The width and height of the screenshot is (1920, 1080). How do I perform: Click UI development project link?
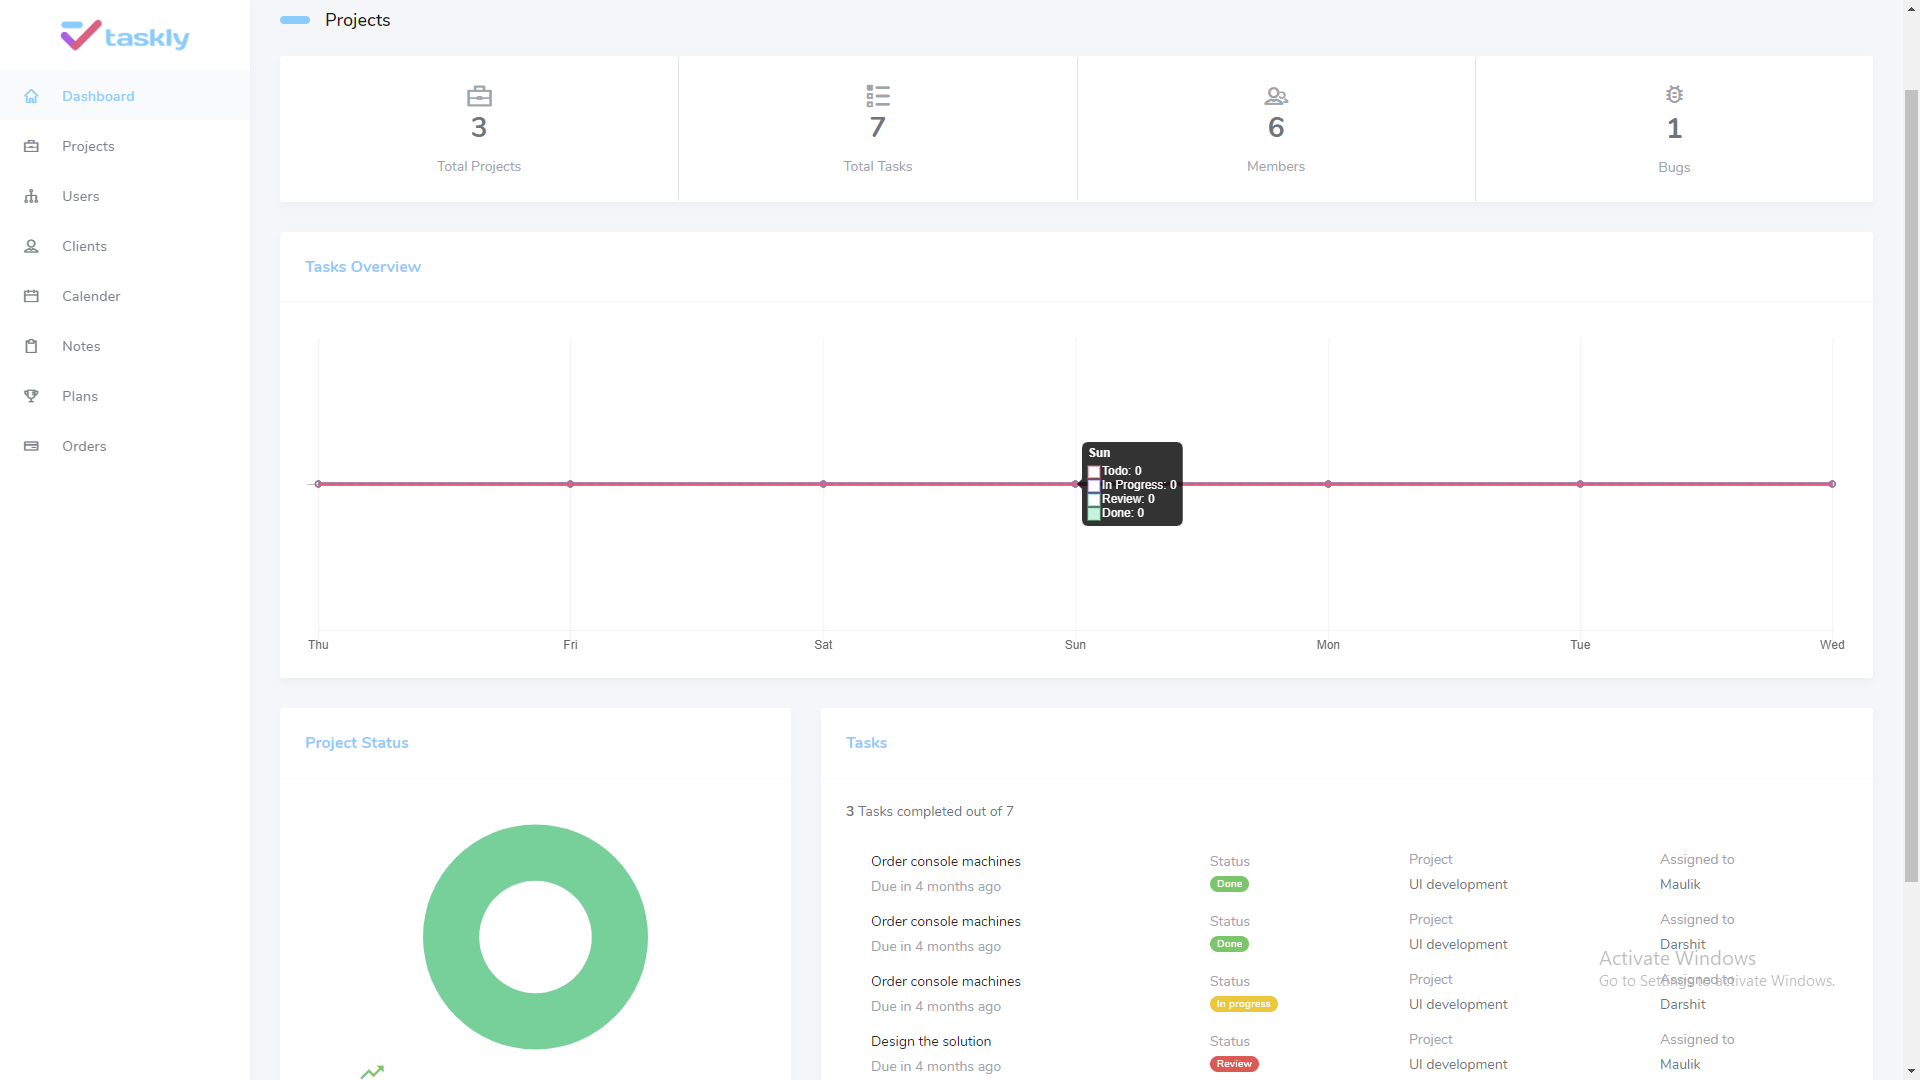(x=1457, y=884)
